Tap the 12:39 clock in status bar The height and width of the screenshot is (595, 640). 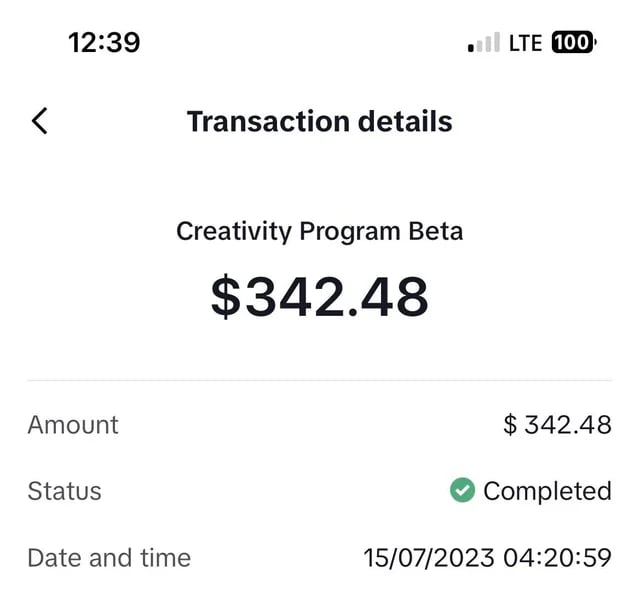point(104,43)
